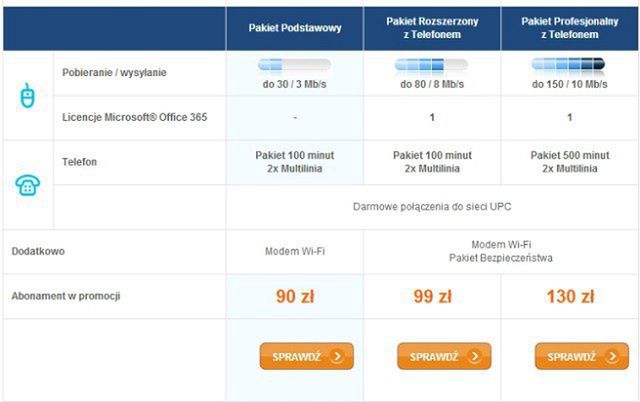Viewport: 640px width, 402px height.
Task: Click the 80 / 8 Mb/s speed bar
Action: coord(433,66)
